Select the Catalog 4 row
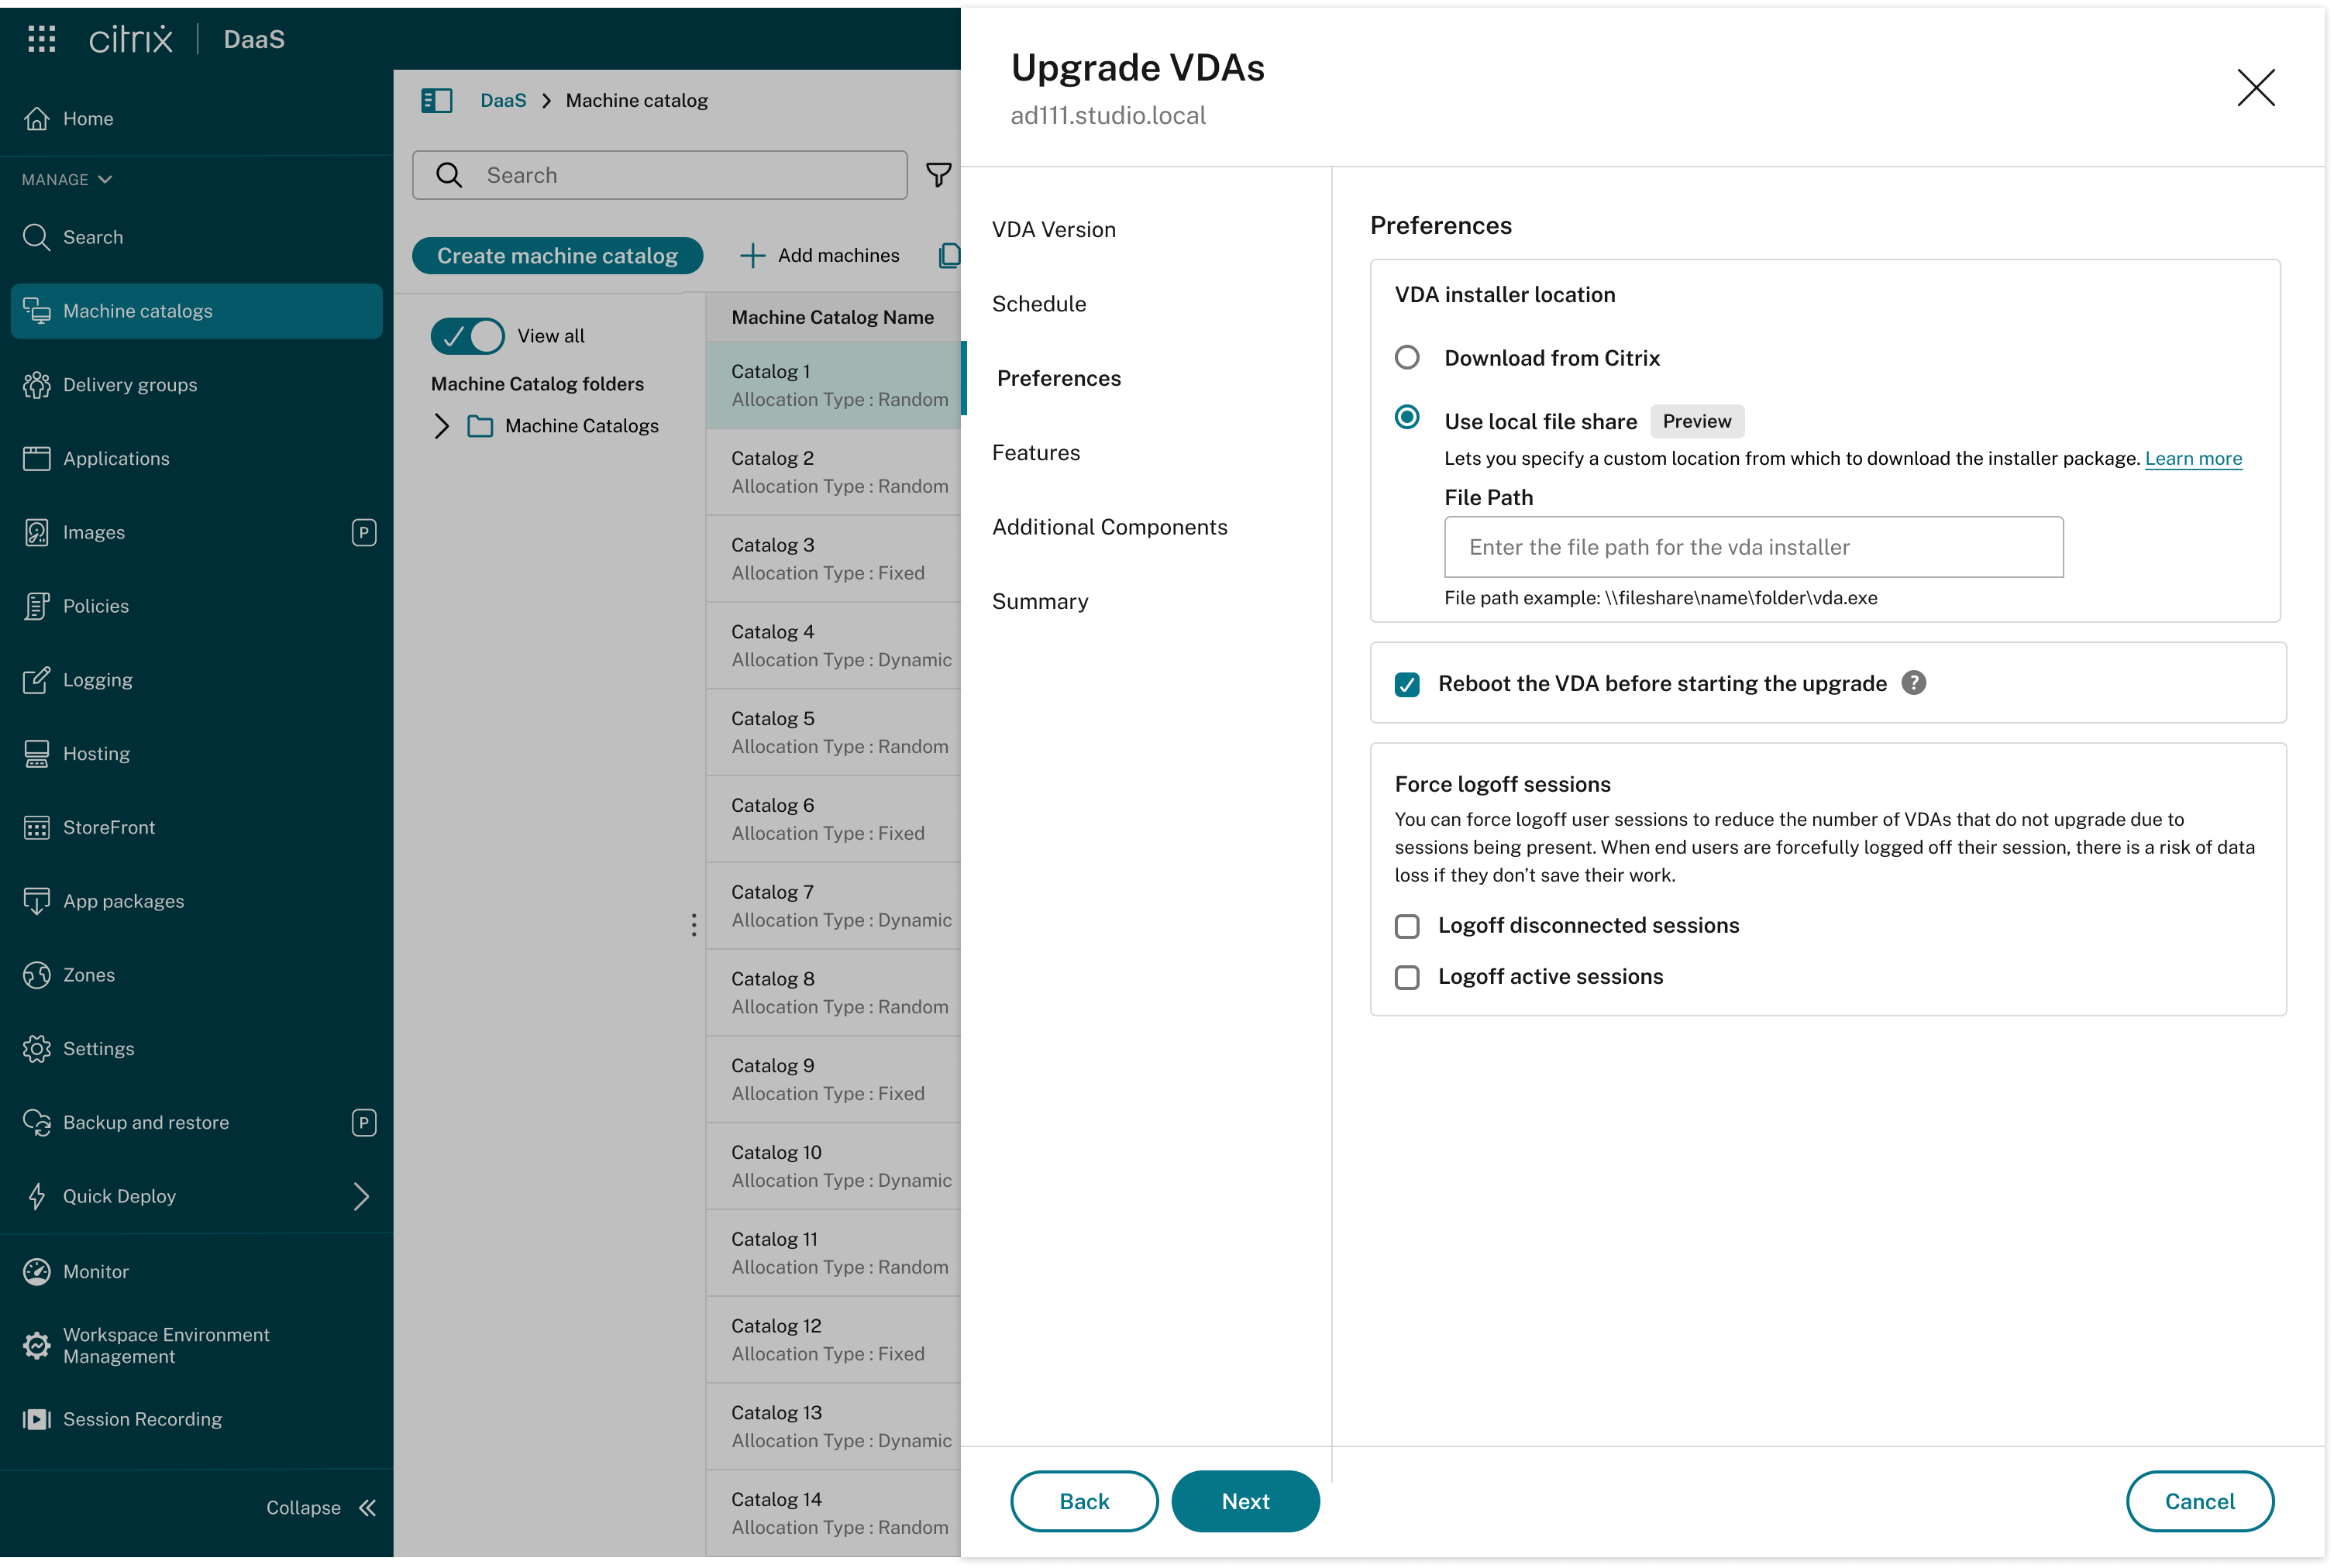 pyautogui.click(x=833, y=646)
